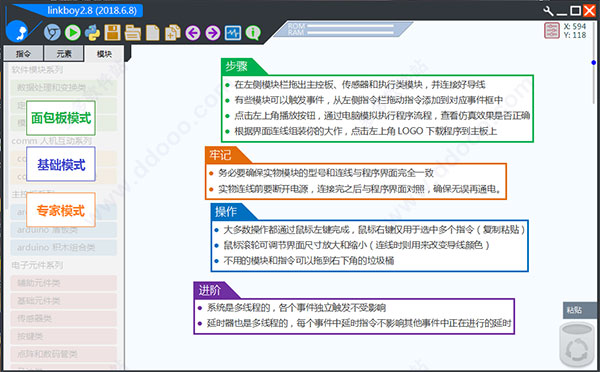The width and height of the screenshot is (600, 372).
Task: Open arduino 积木组合类 module category
Action: 64,248
